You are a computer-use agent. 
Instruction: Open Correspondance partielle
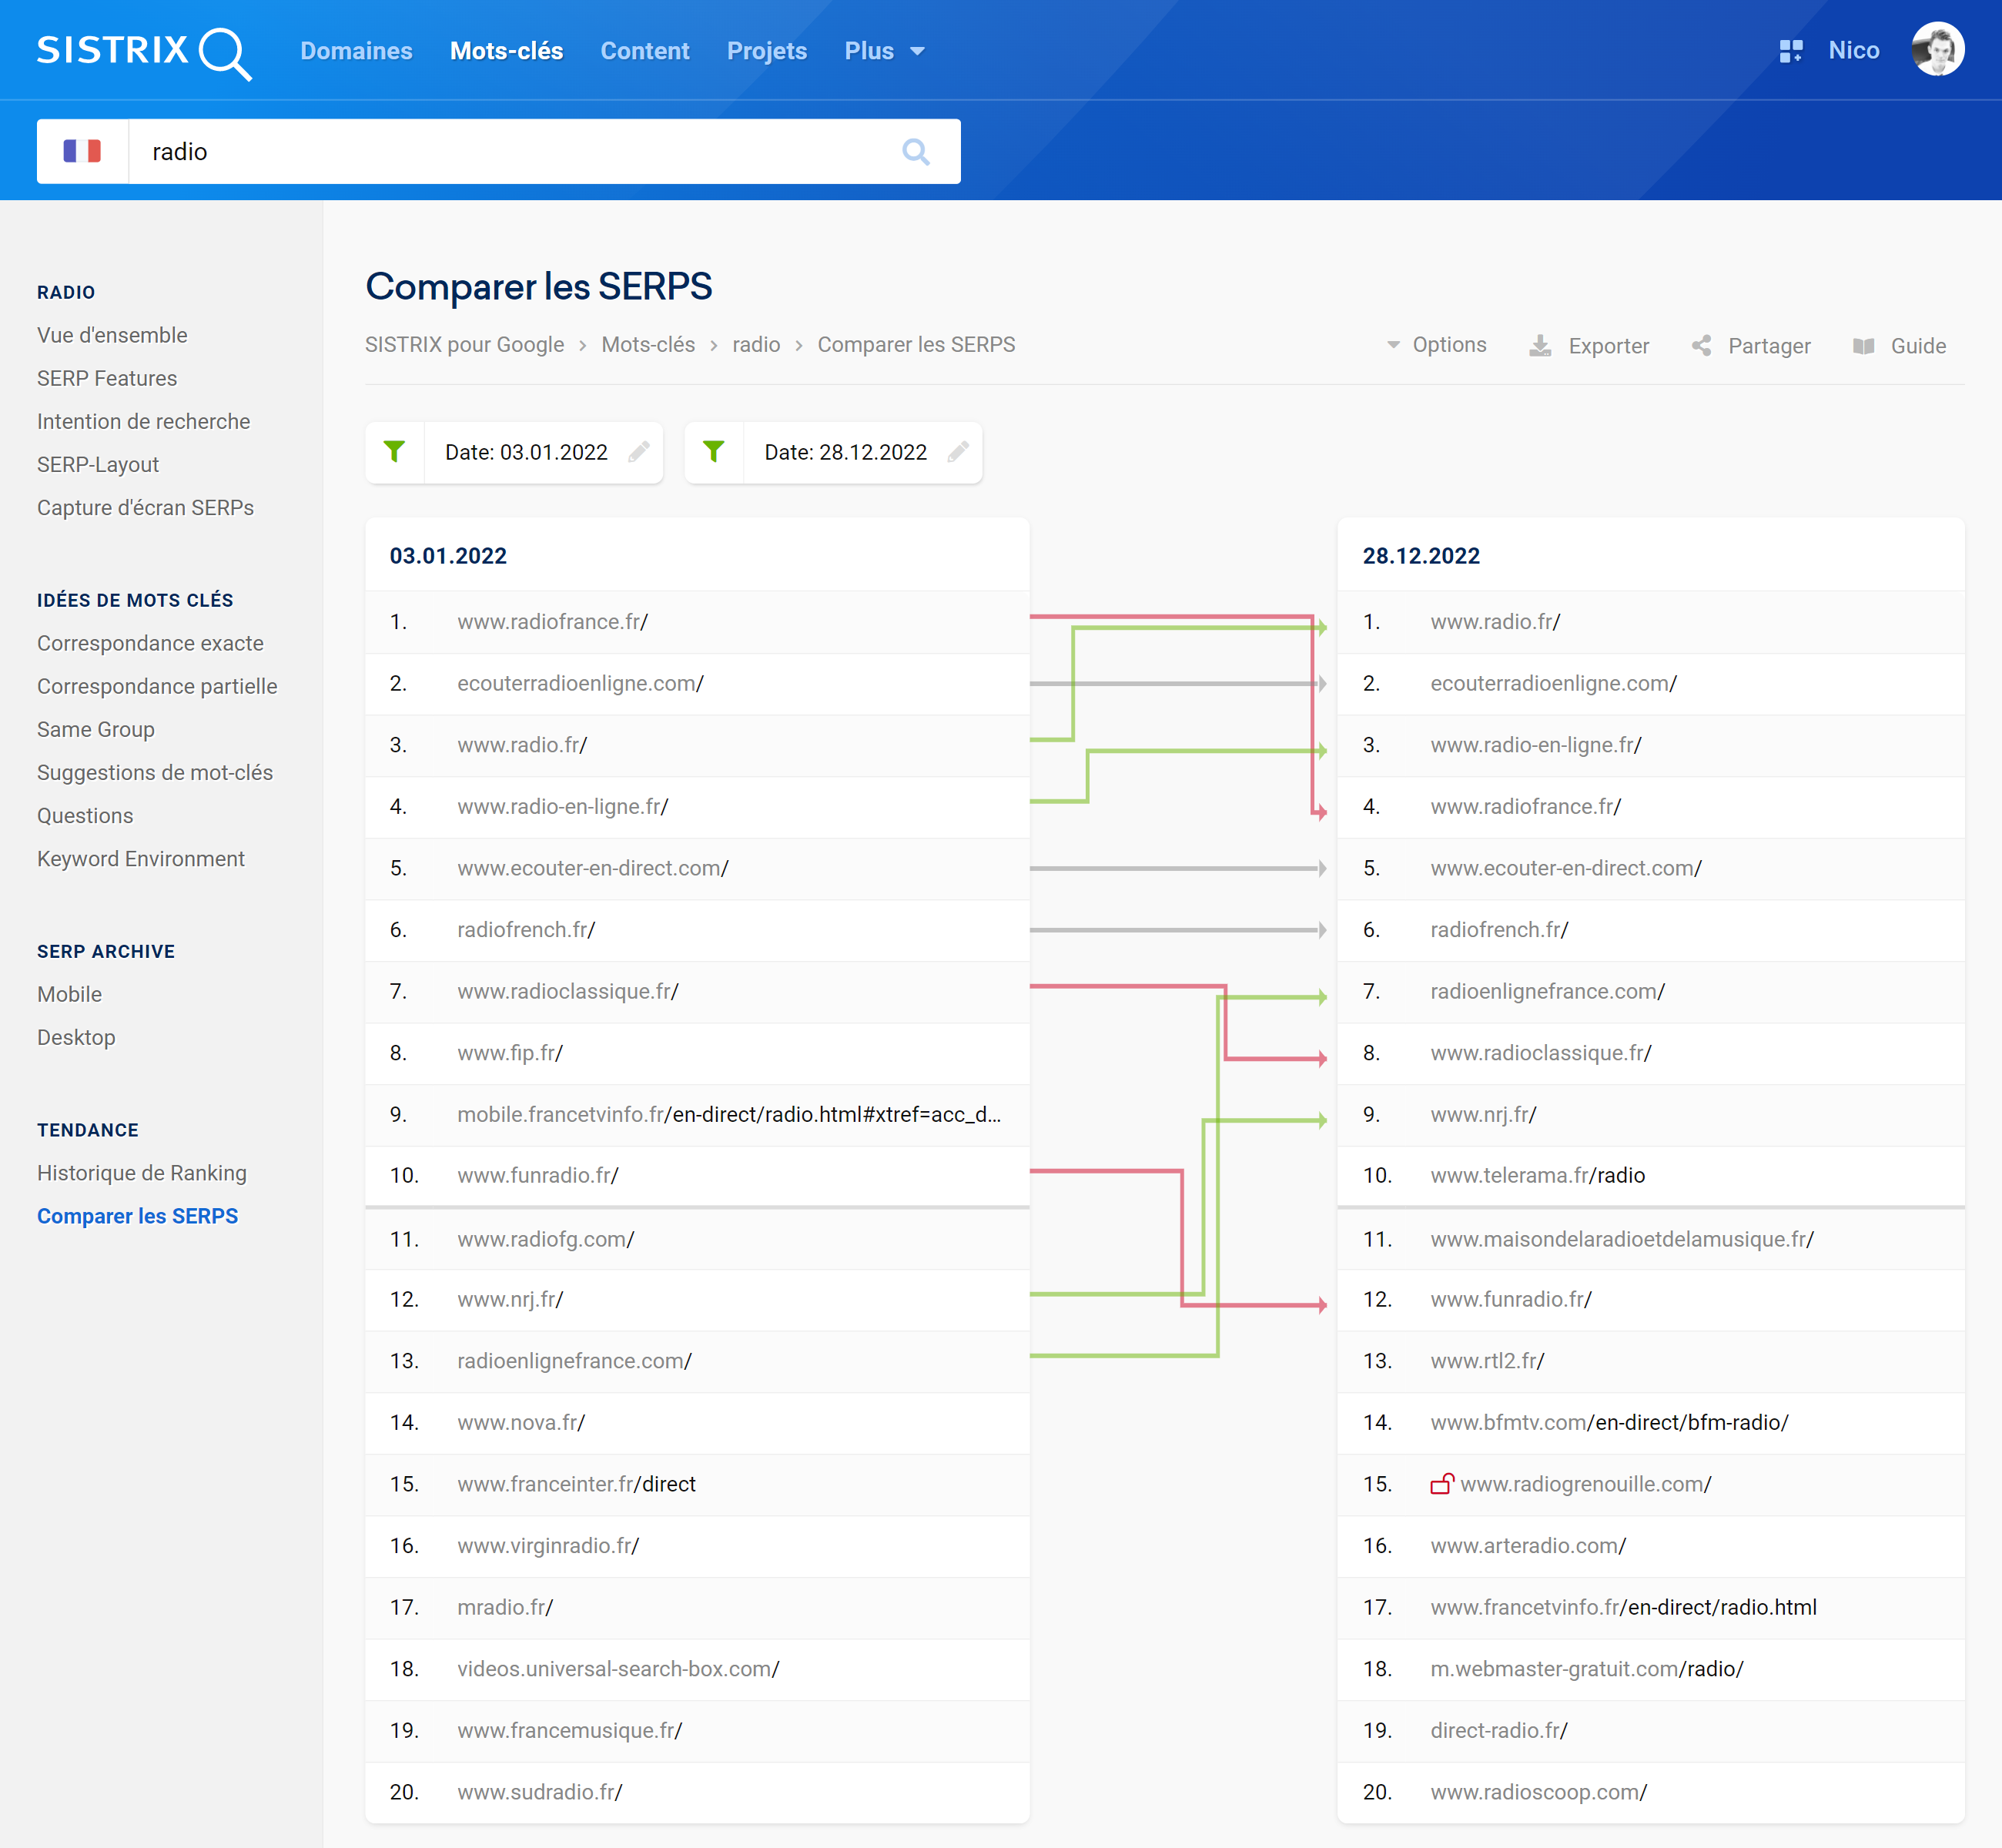157,686
